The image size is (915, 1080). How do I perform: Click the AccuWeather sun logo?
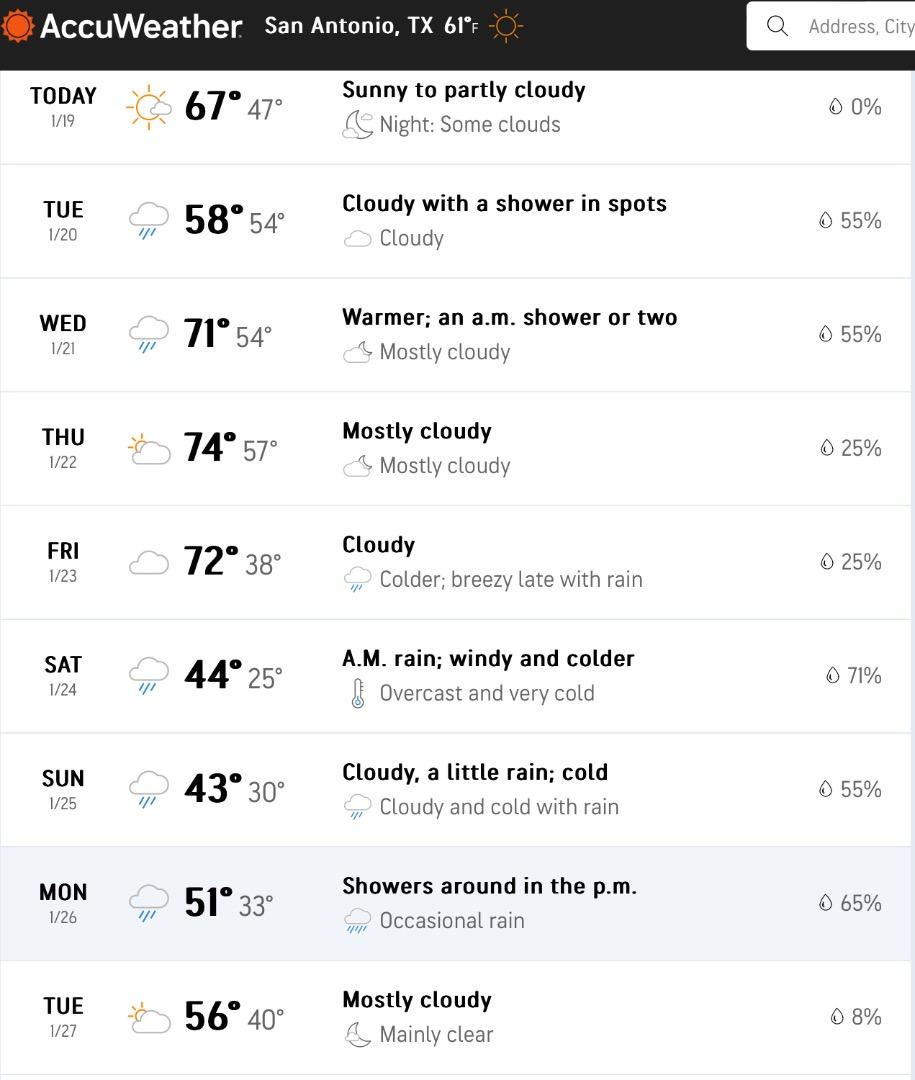(x=16, y=26)
